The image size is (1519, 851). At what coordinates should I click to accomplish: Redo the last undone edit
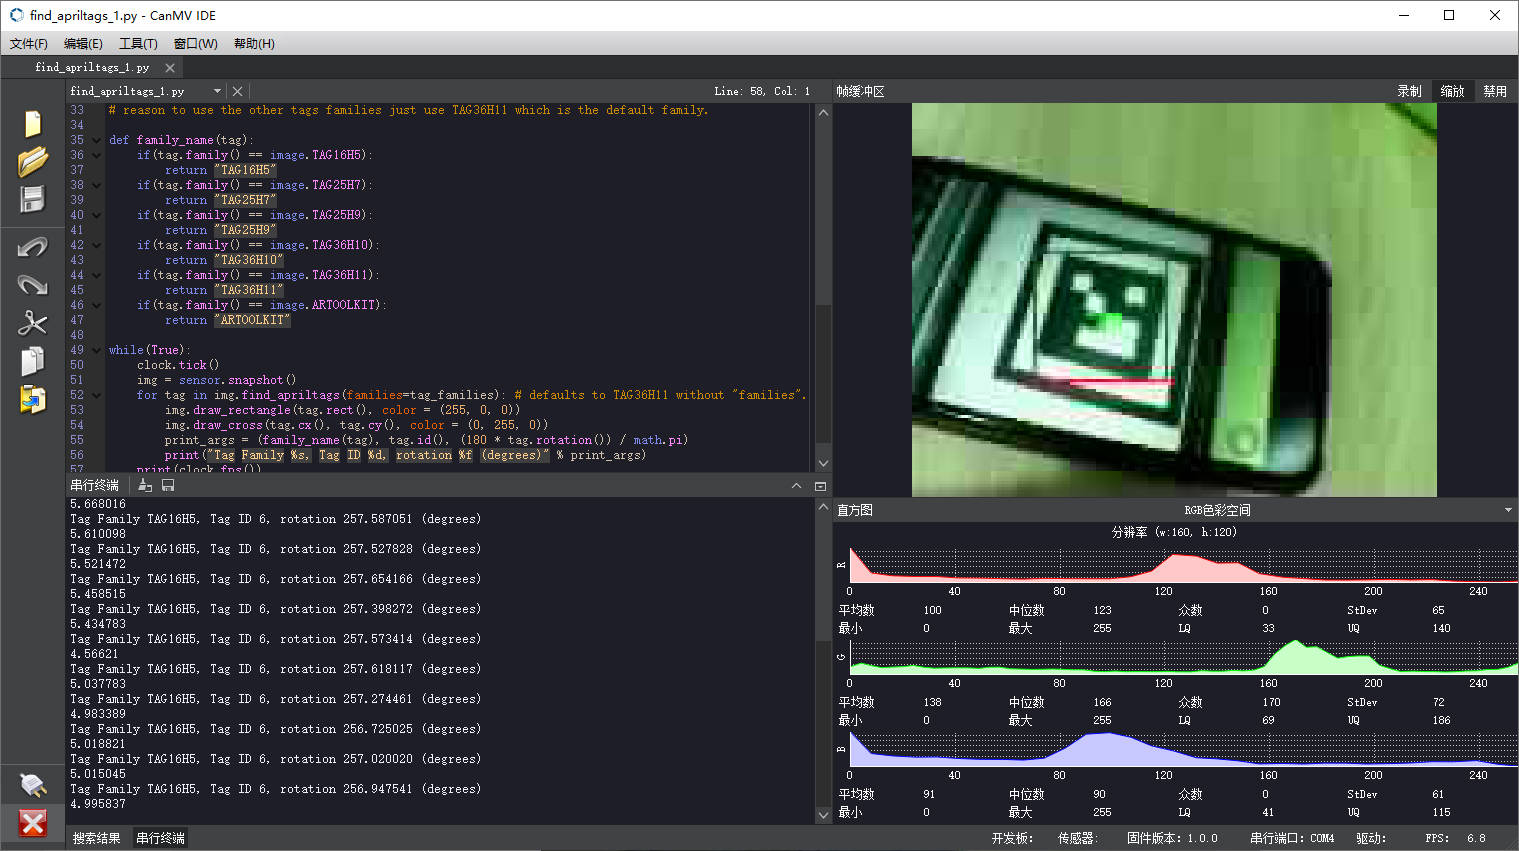32,285
